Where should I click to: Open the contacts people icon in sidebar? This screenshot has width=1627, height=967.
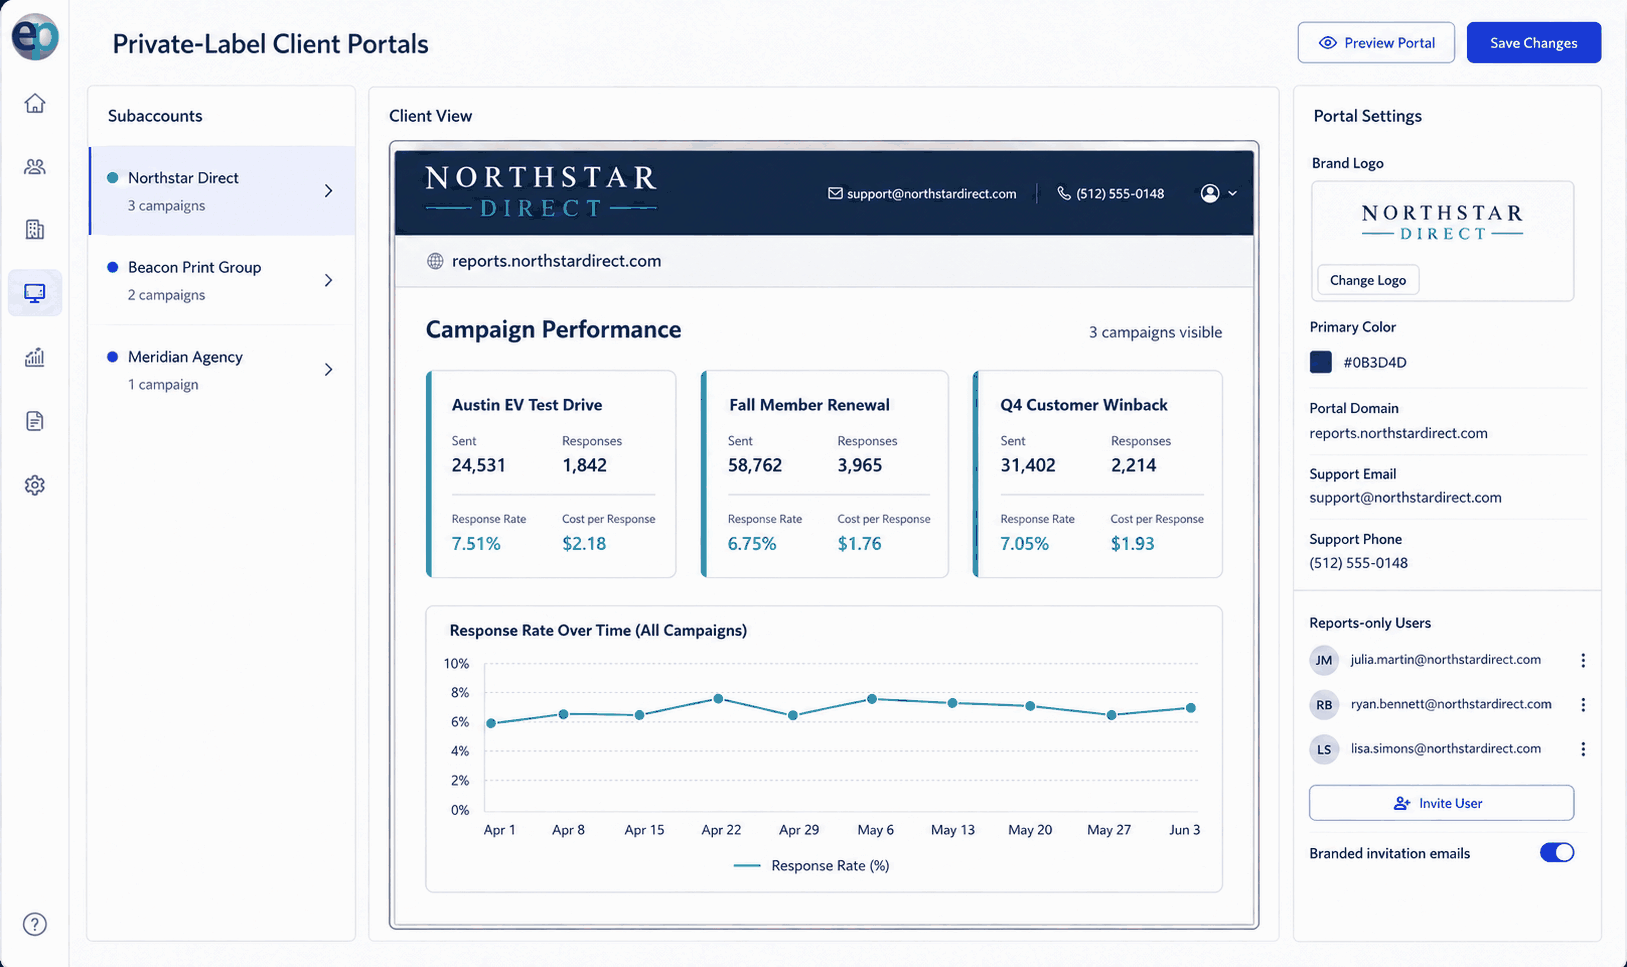pos(35,167)
